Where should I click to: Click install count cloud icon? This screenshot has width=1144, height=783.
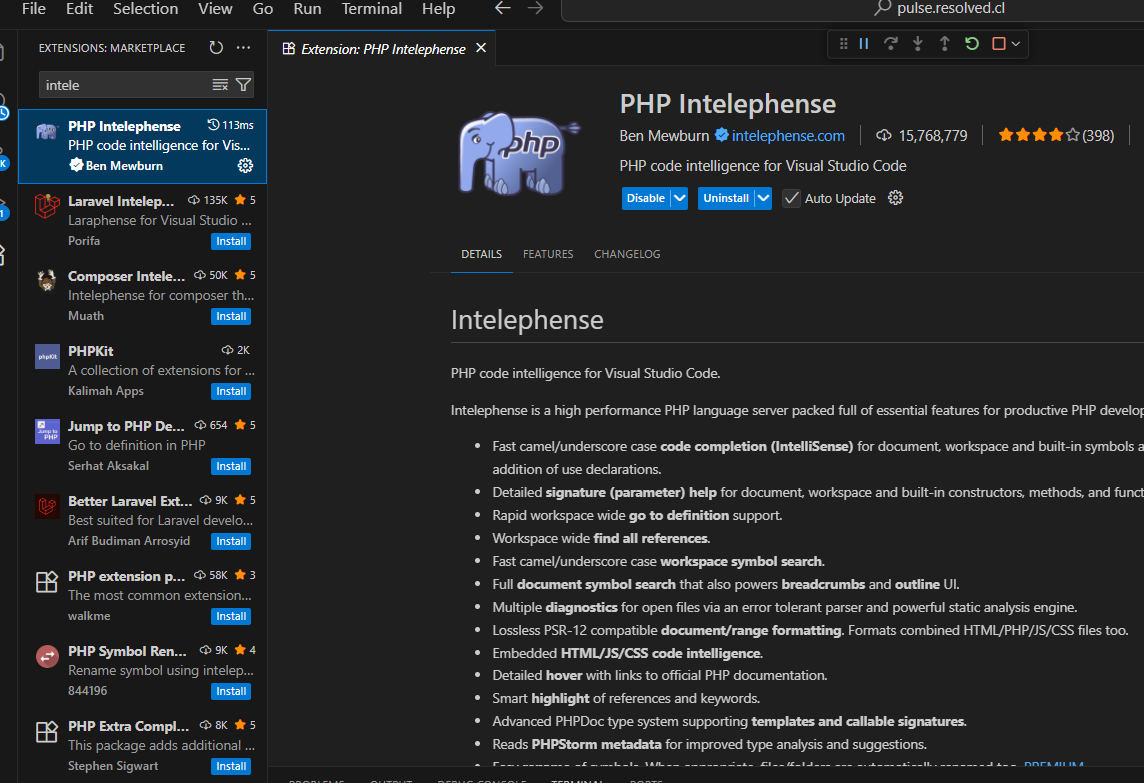884,136
